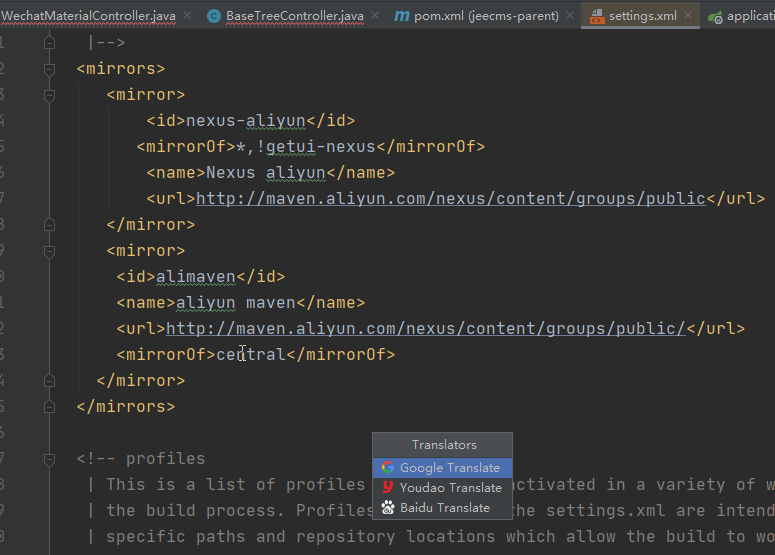Click the pom.xml Maven file icon
The image size is (775, 555).
(402, 16)
